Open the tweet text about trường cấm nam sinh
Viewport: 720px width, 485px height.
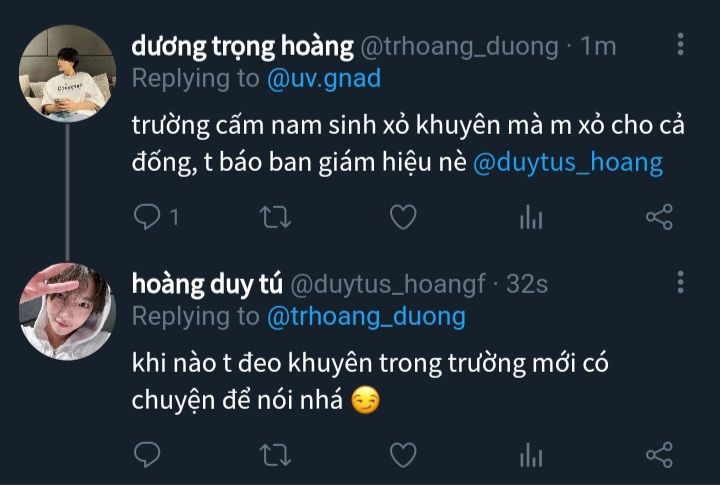click(408, 144)
